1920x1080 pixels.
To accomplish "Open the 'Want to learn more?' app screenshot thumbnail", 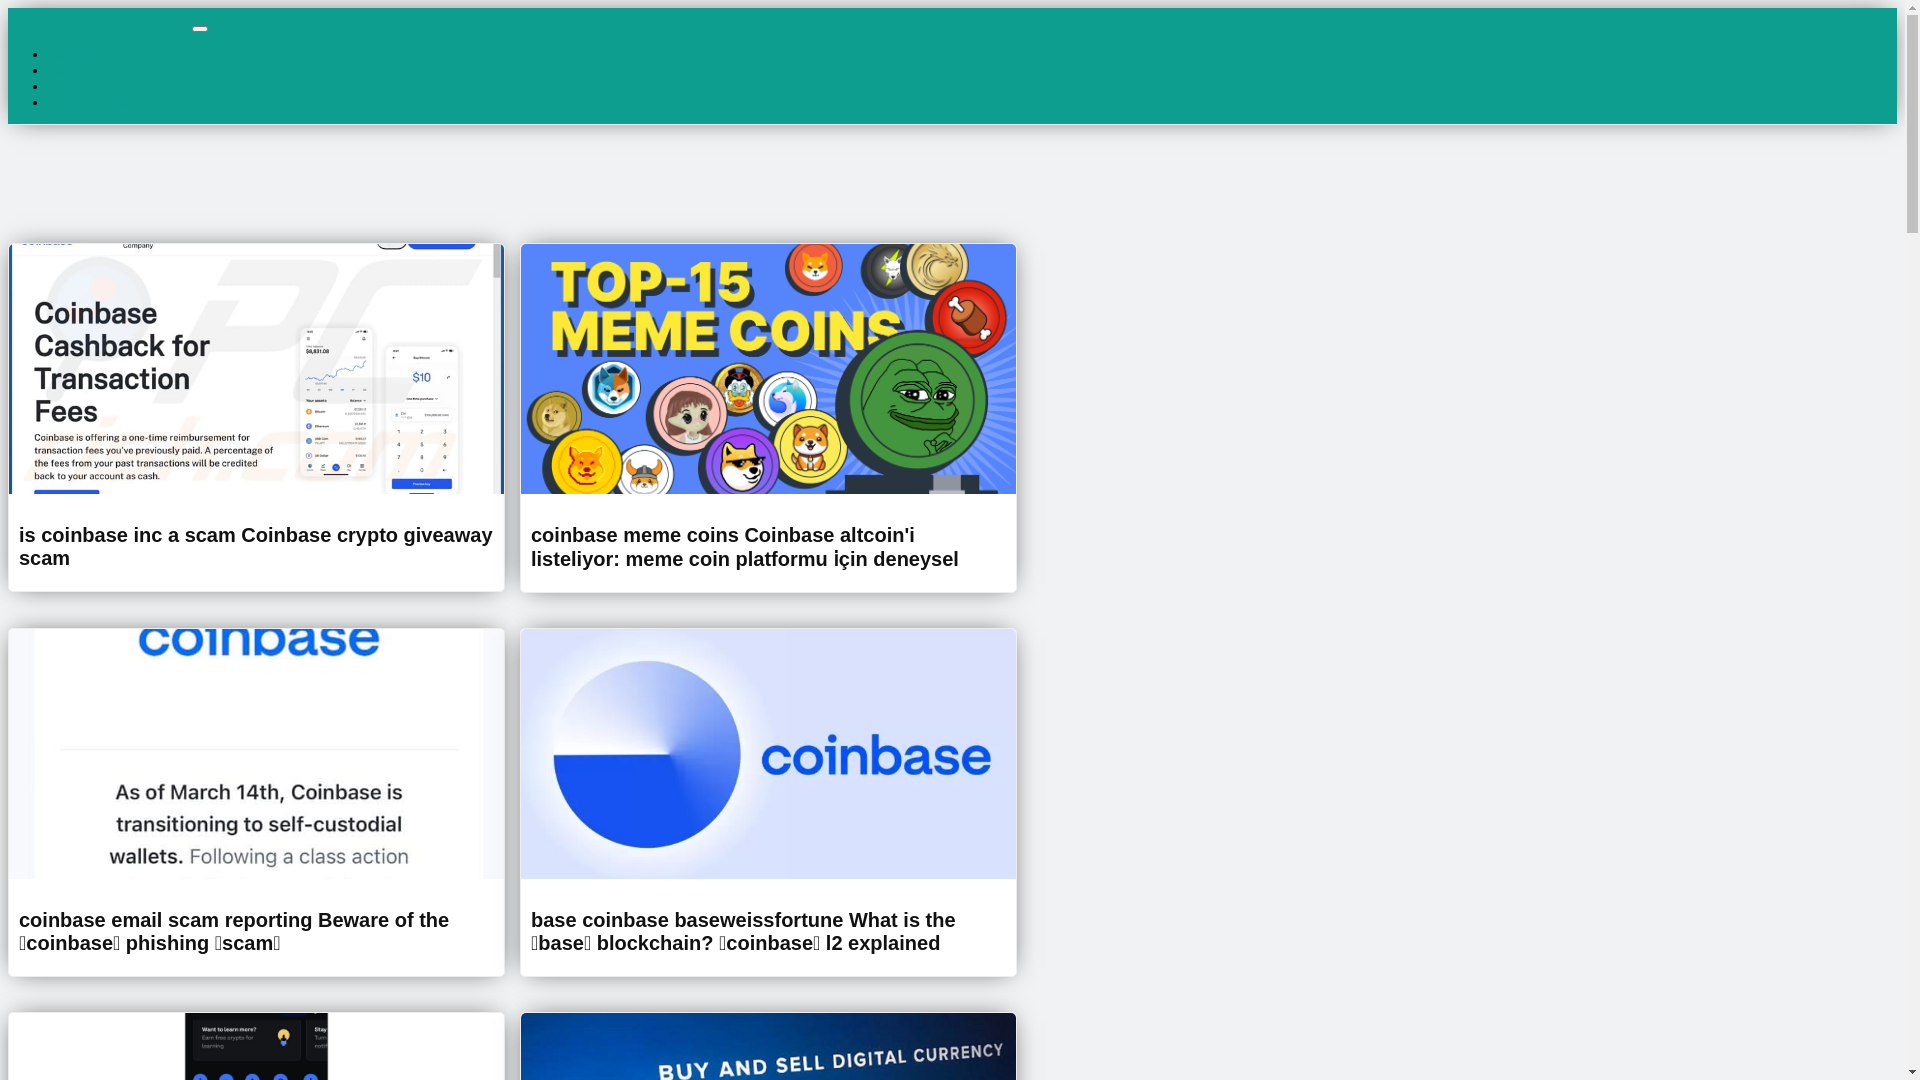I will [x=256, y=1046].
